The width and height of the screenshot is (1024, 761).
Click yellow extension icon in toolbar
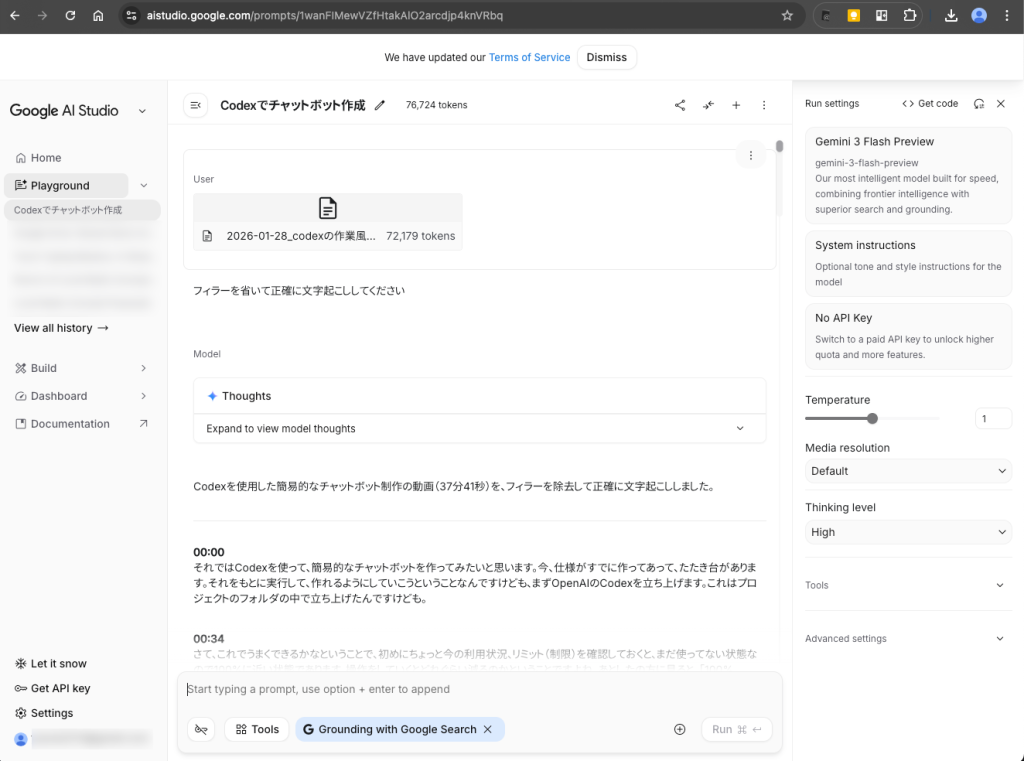(853, 16)
